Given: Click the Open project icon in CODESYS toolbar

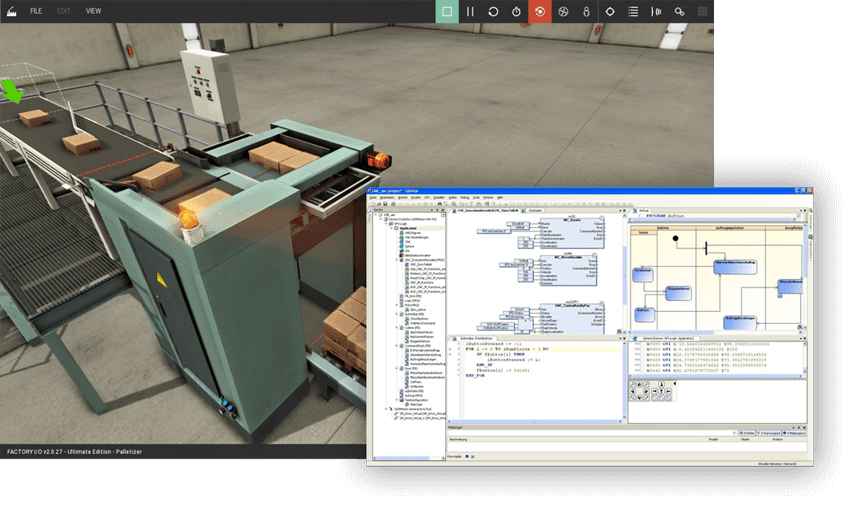Looking at the screenshot, I should 379,204.
